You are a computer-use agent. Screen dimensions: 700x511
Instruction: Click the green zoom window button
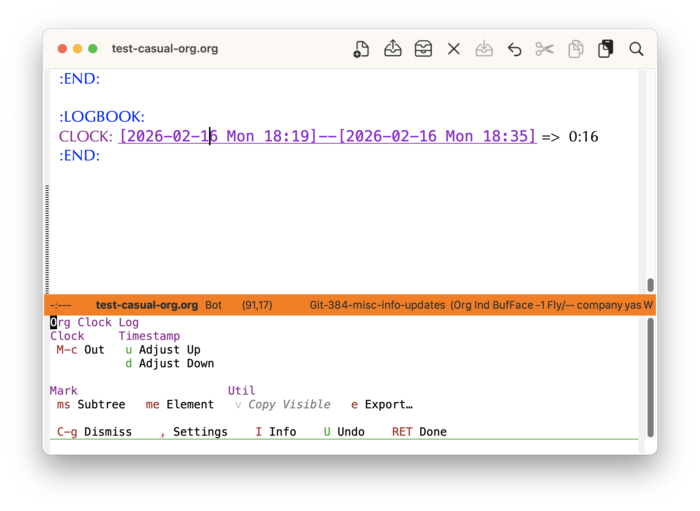[x=93, y=49]
